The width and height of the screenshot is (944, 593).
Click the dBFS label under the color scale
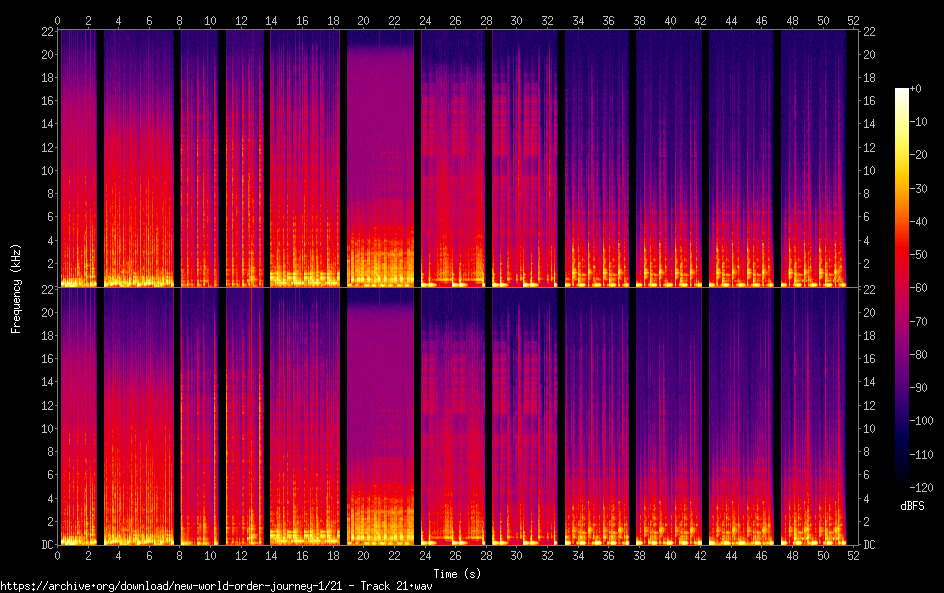coord(913,506)
